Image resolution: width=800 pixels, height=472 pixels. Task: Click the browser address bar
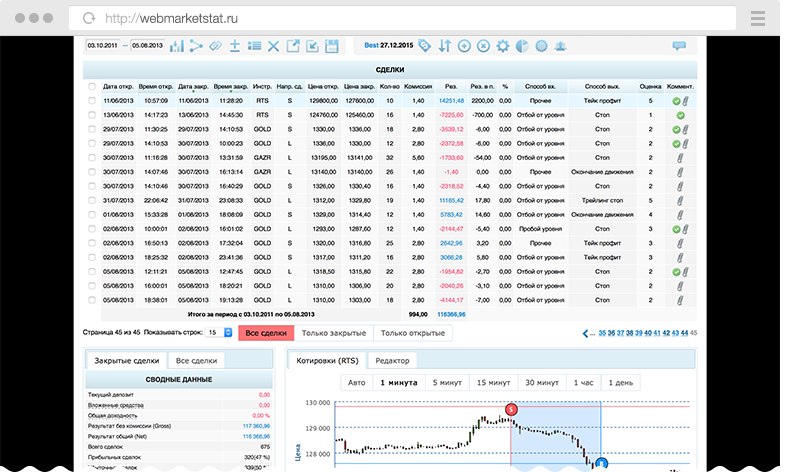click(x=402, y=18)
